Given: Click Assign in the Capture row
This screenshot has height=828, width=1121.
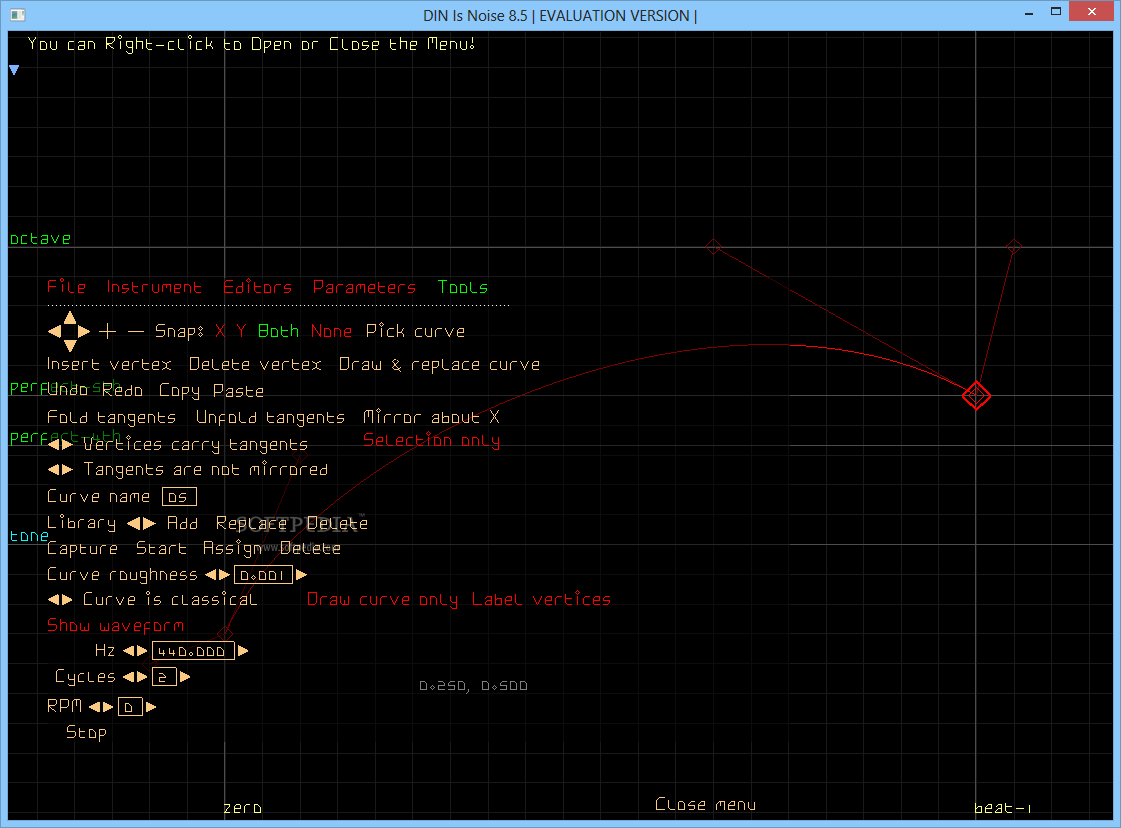Looking at the screenshot, I should click(x=232, y=548).
